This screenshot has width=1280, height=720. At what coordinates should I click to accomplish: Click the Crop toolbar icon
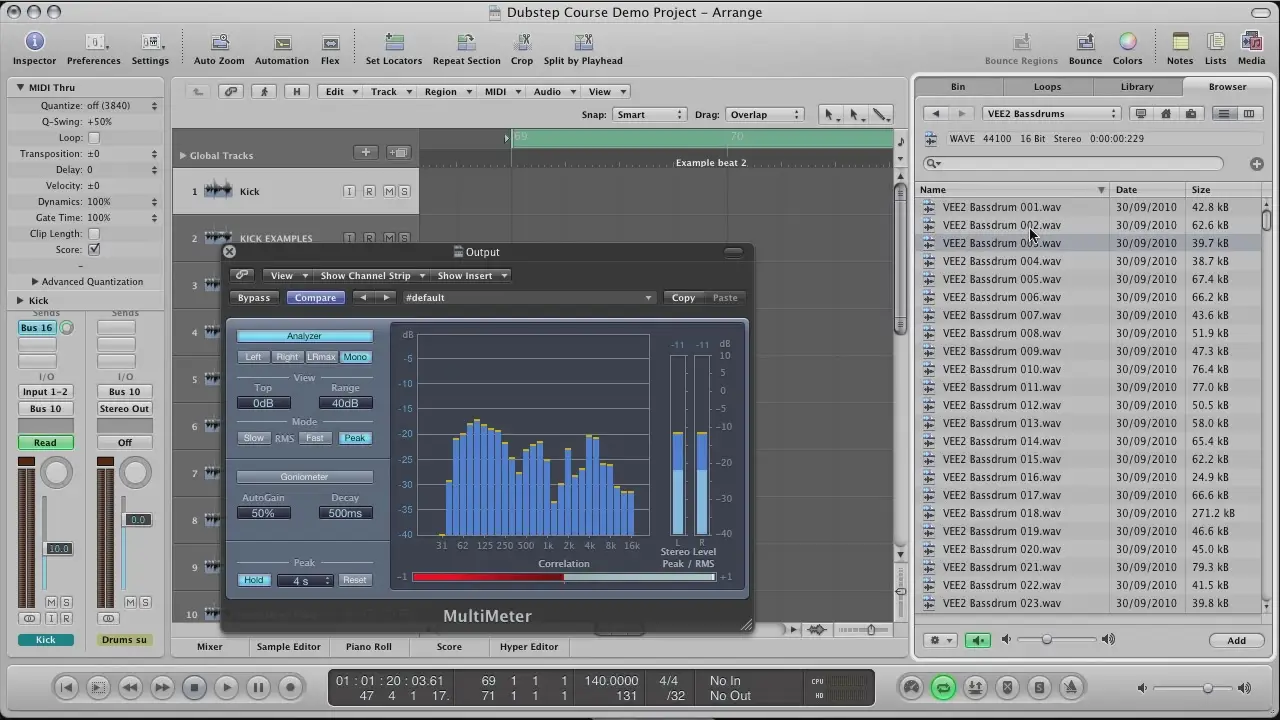(521, 43)
